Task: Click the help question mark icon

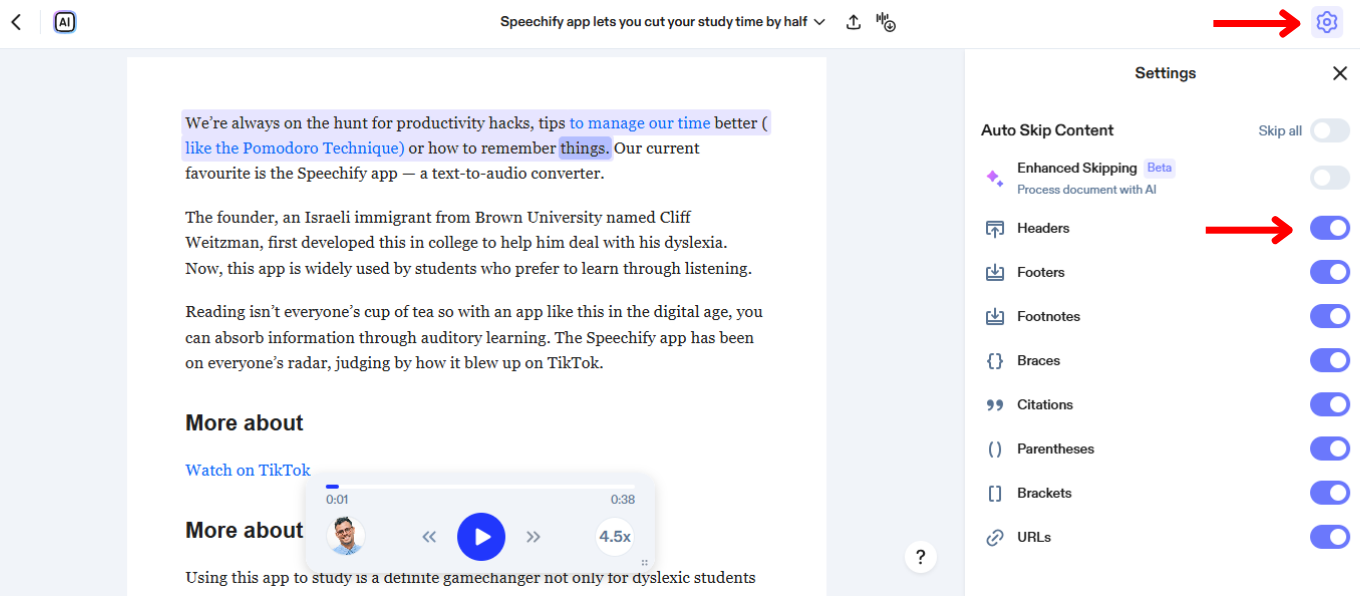Action: point(920,557)
